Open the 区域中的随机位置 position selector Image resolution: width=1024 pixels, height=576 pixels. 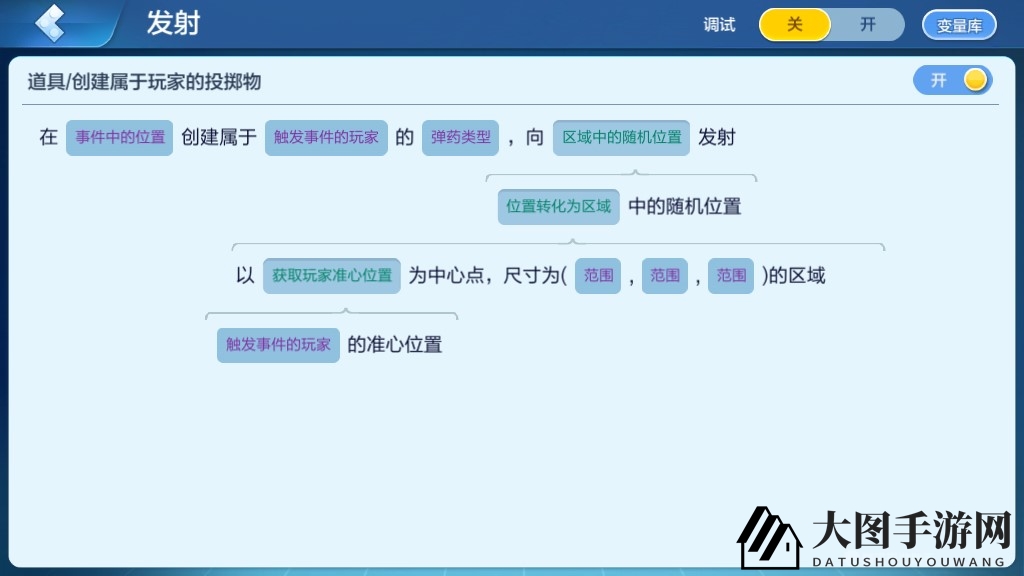[x=620, y=138]
